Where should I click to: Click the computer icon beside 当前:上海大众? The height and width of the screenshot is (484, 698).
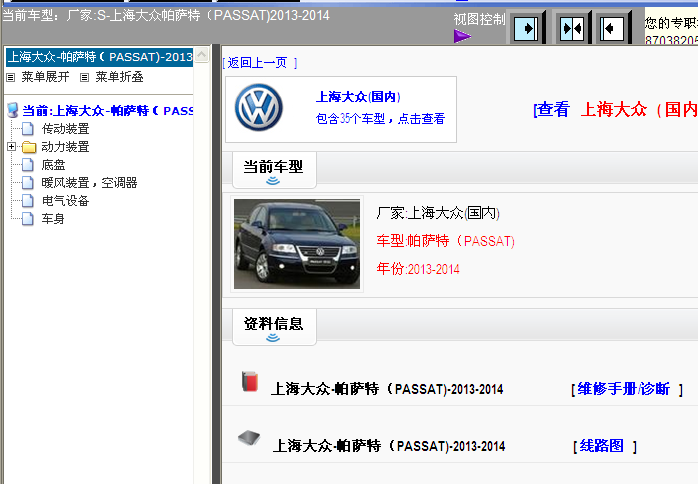click(13, 110)
